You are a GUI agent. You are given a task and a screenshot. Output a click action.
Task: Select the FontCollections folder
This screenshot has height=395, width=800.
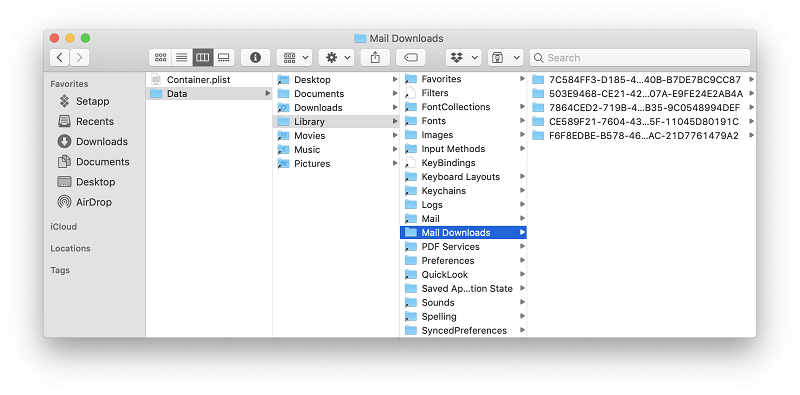[463, 107]
